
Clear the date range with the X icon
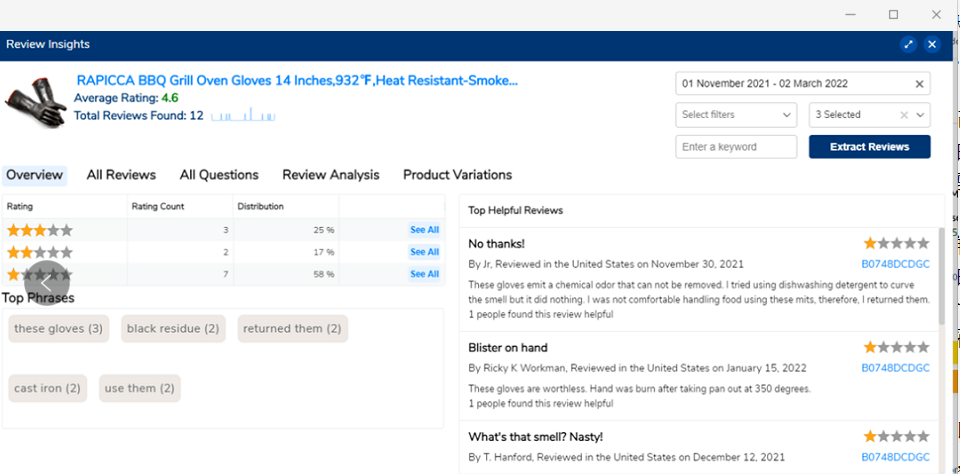click(919, 84)
